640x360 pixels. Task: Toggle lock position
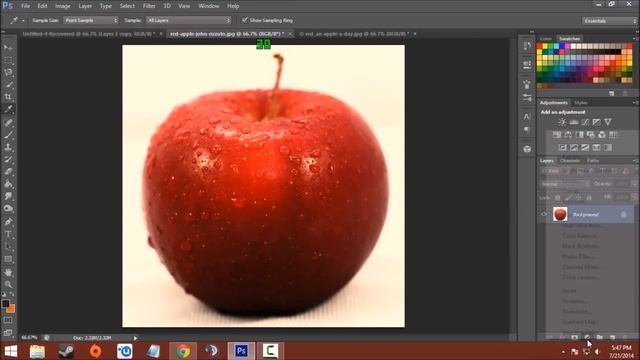pyautogui.click(x=578, y=198)
